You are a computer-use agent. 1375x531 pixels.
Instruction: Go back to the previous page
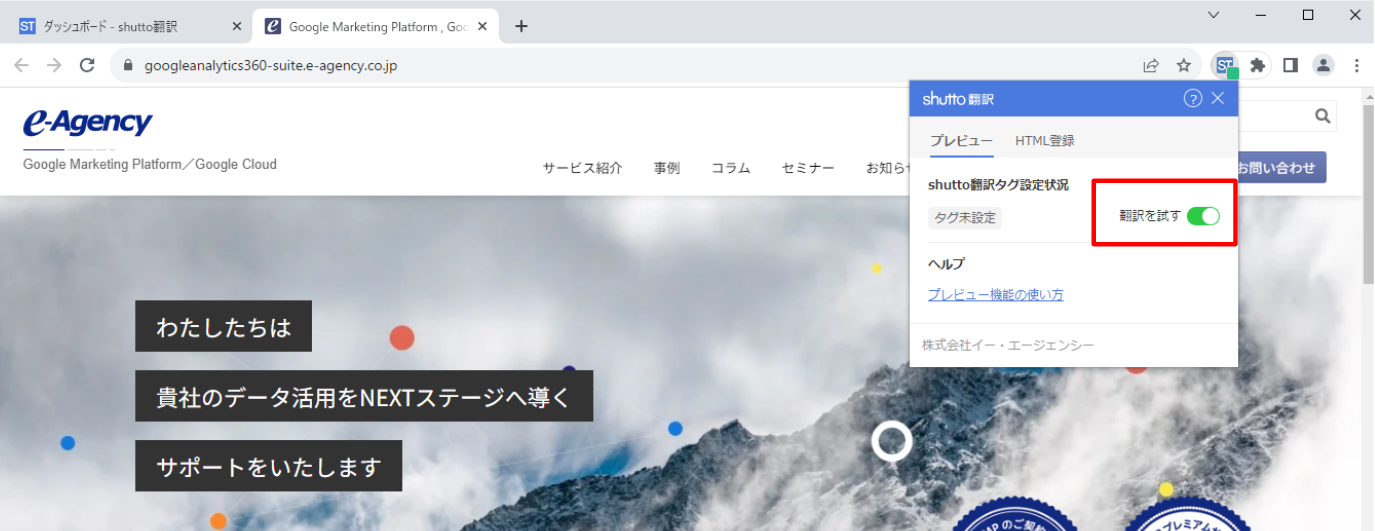point(21,65)
